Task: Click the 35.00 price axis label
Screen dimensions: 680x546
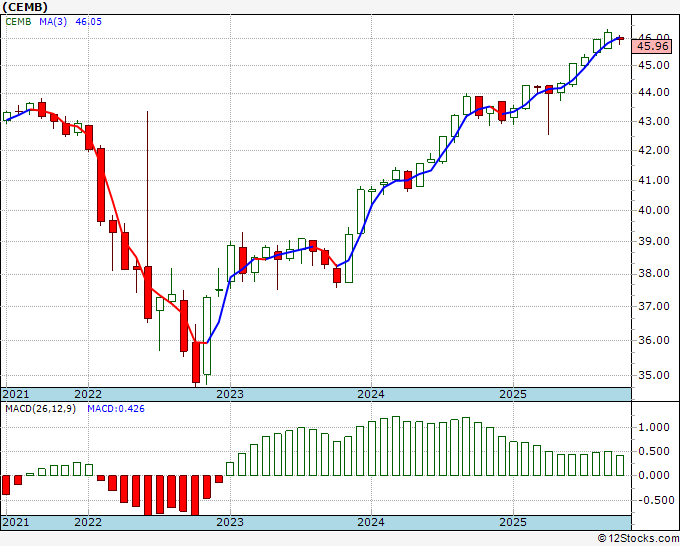Action: pos(654,375)
